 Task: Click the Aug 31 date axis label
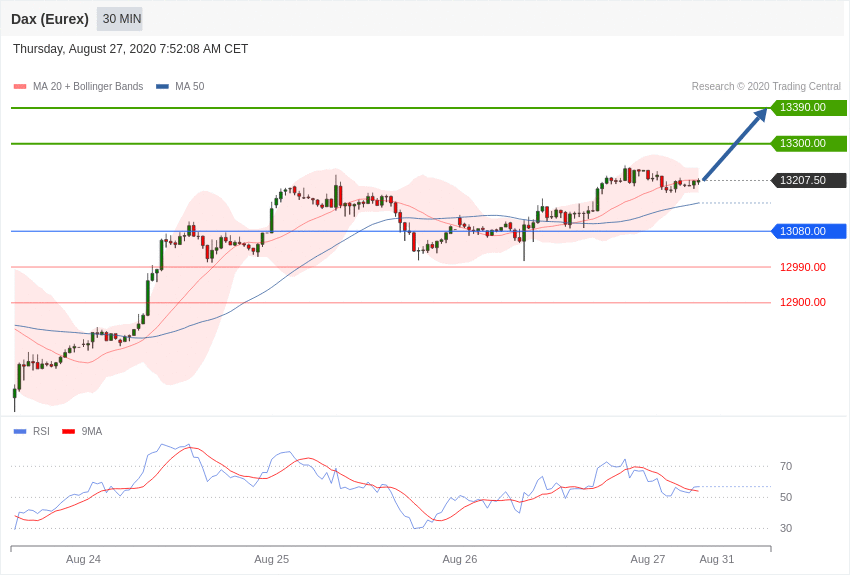(x=716, y=559)
